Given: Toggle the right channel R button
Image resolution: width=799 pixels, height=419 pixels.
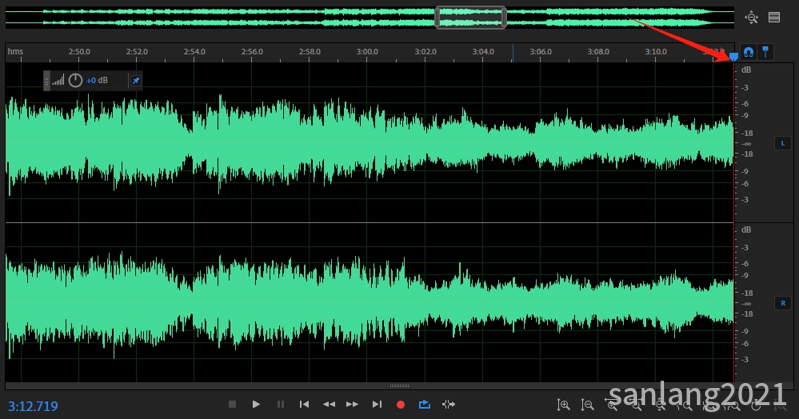Looking at the screenshot, I should click(x=782, y=302).
